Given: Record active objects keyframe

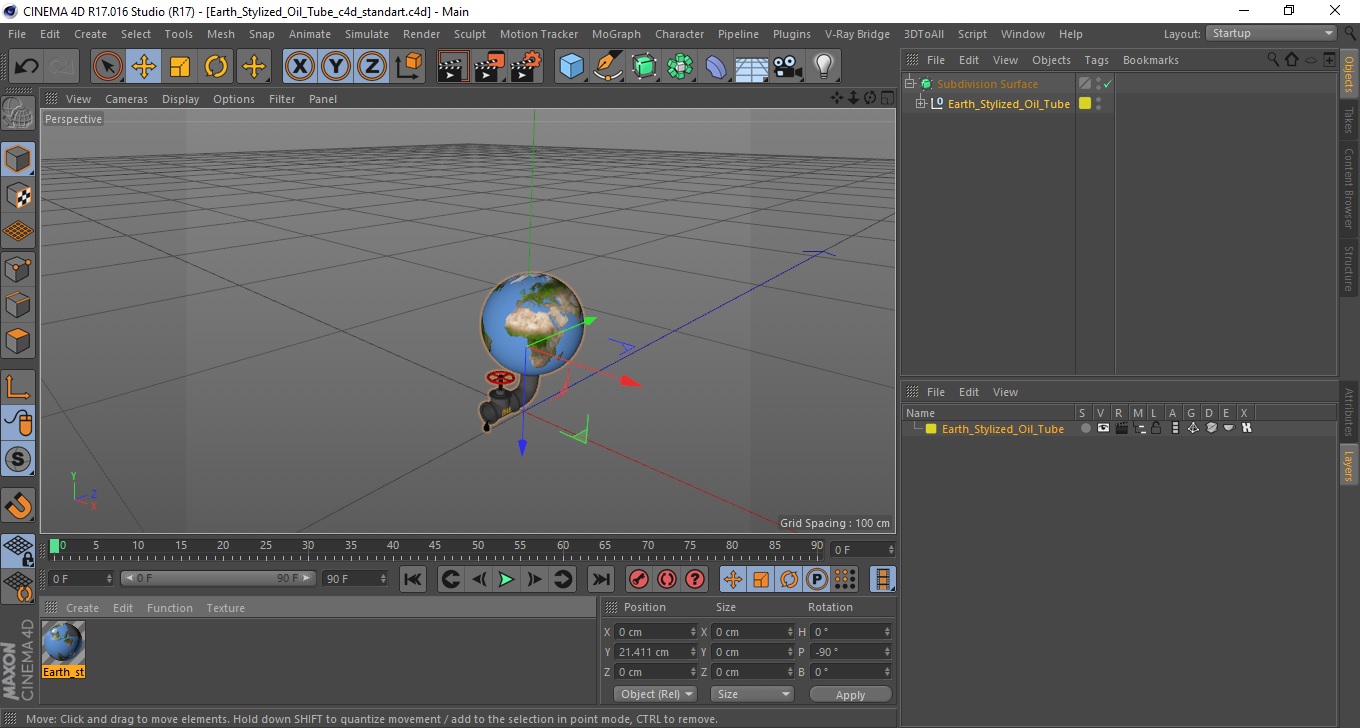Looking at the screenshot, I should pyautogui.click(x=638, y=579).
